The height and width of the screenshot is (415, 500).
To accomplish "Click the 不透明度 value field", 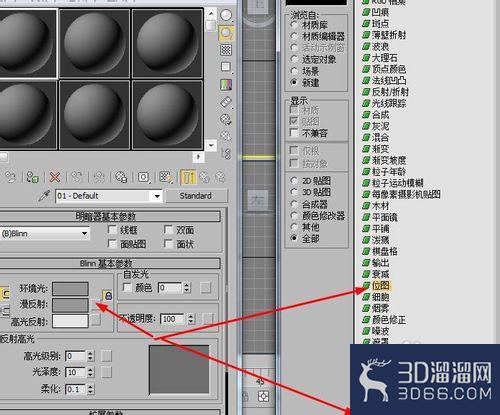I will [173, 319].
